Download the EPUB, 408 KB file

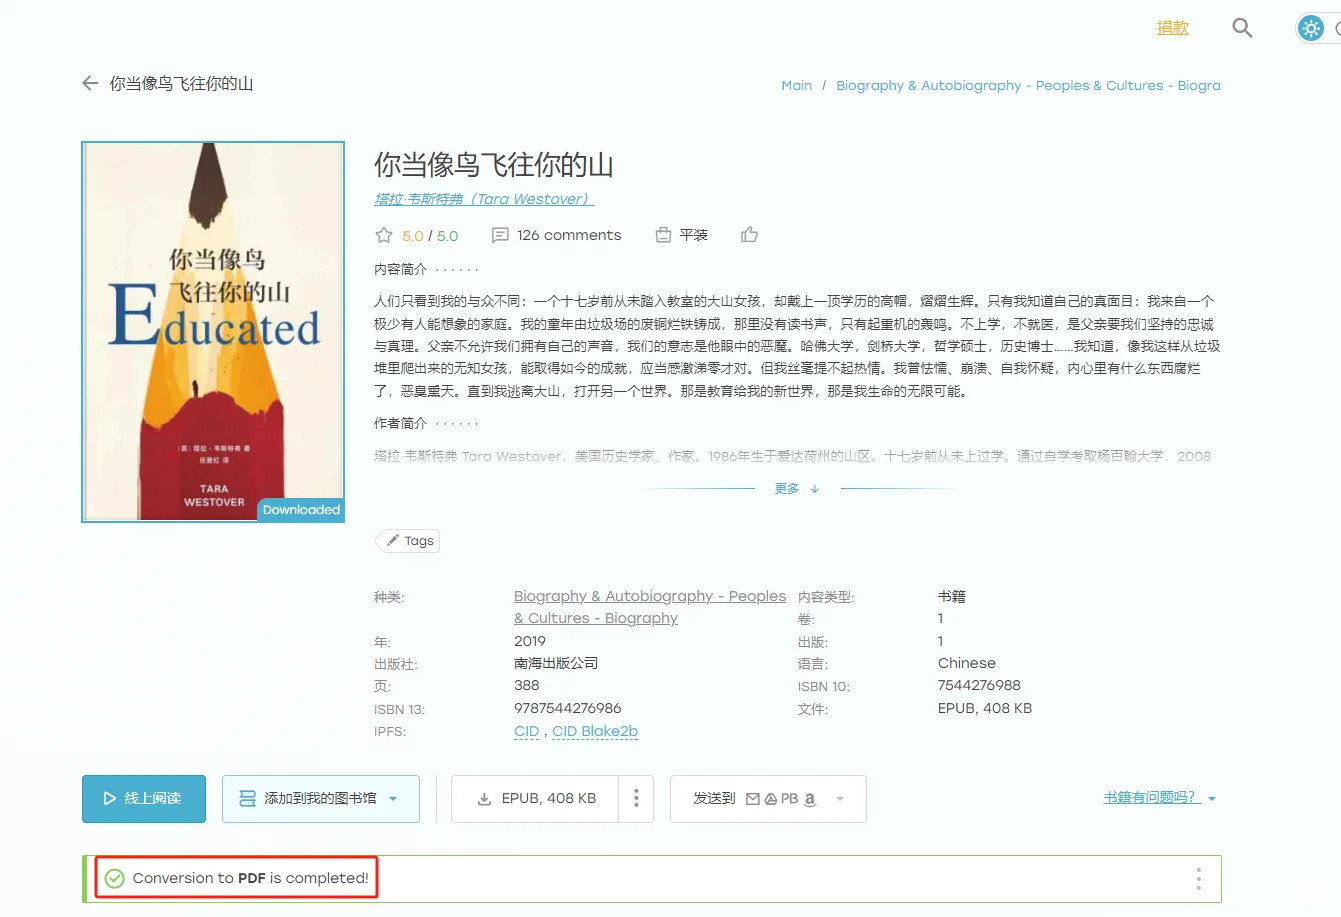click(536, 798)
